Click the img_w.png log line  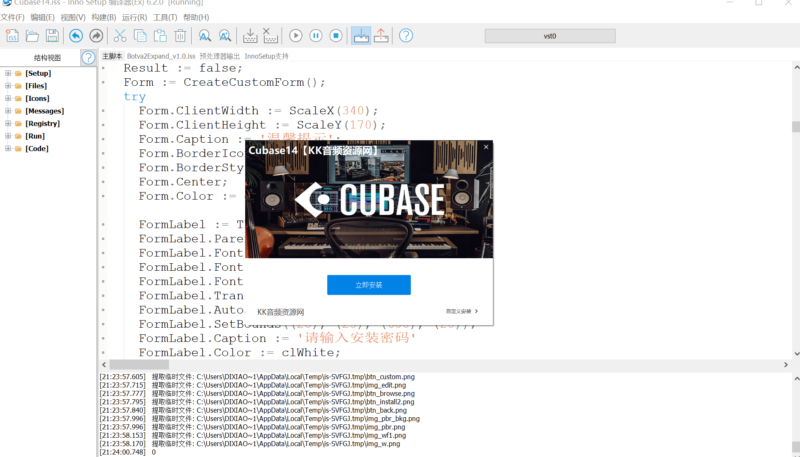[250, 444]
